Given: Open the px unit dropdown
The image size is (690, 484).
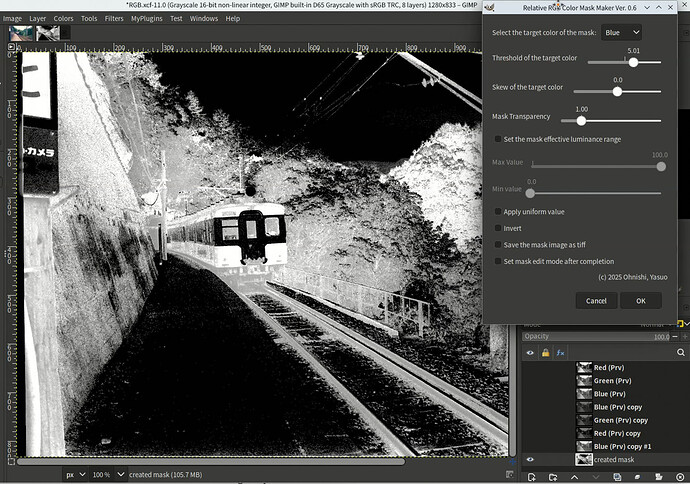Looking at the screenshot, I should click(x=76, y=474).
